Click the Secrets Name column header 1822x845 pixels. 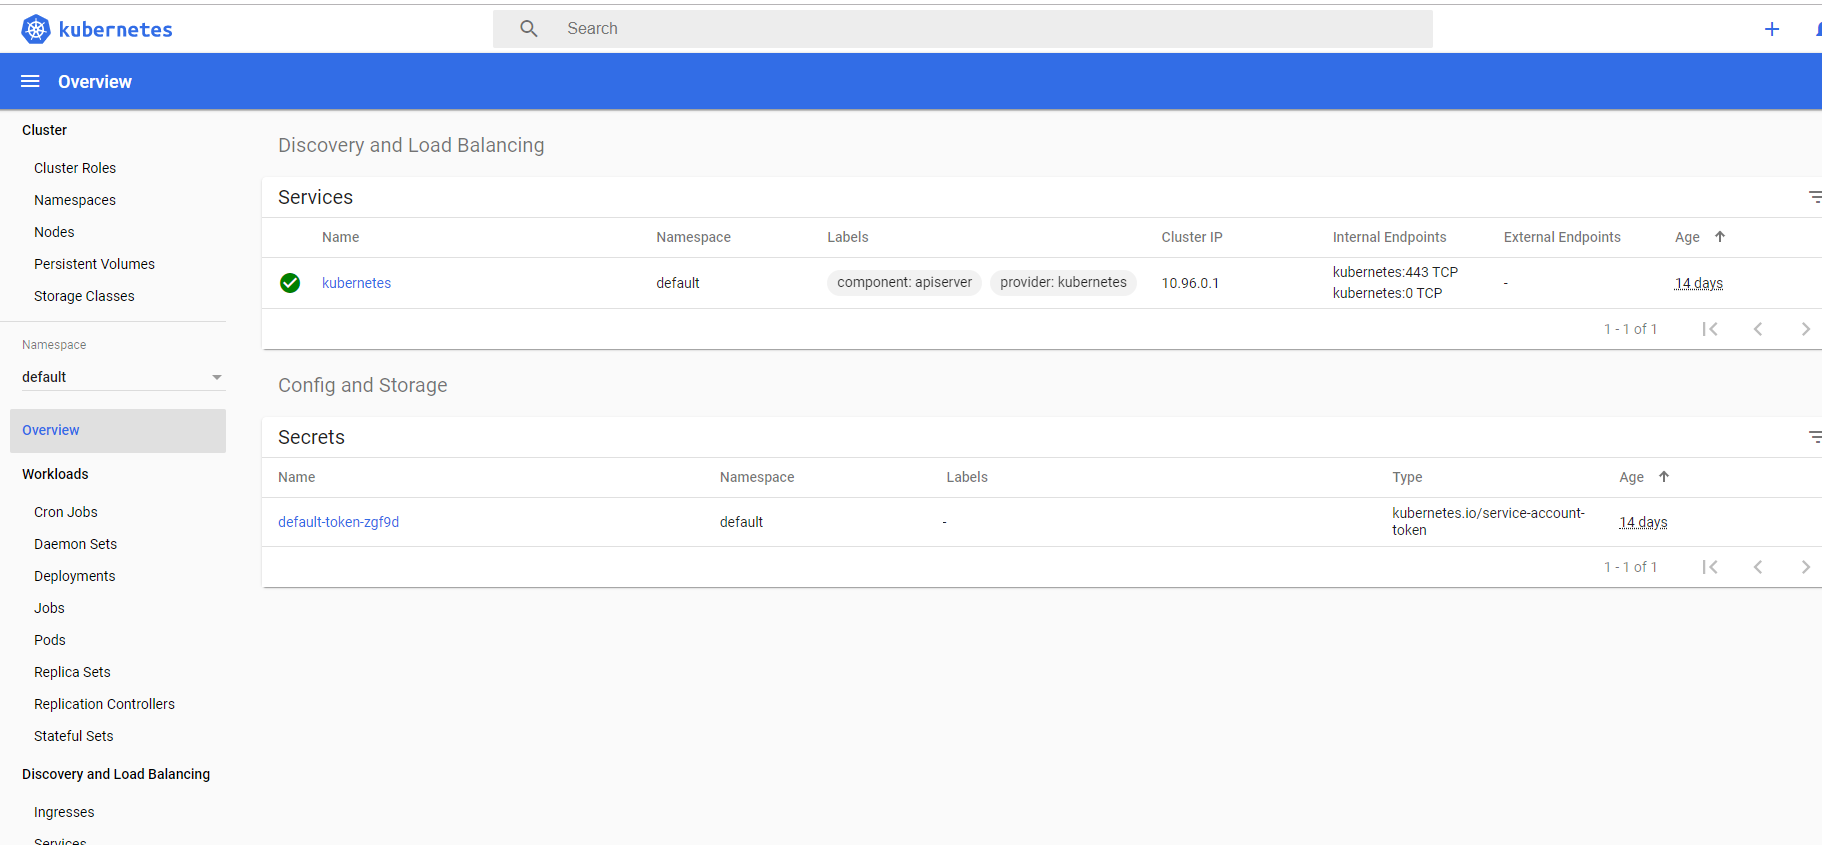coord(296,477)
